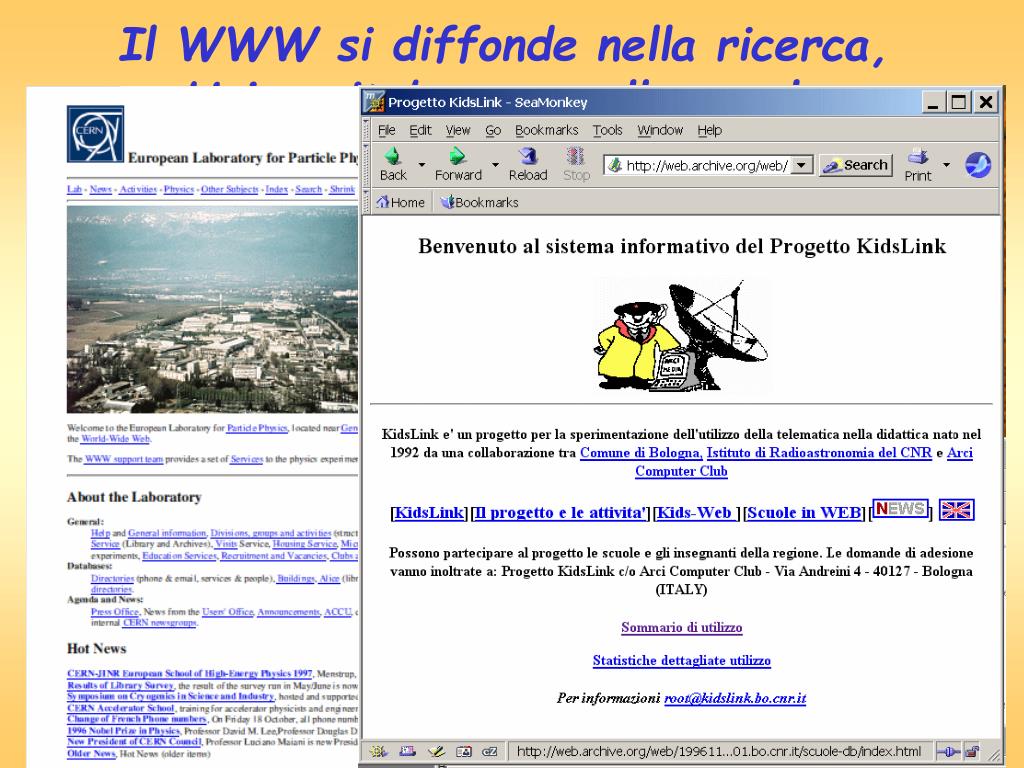Go Back in SeaMonkey toolbar

tap(392, 164)
